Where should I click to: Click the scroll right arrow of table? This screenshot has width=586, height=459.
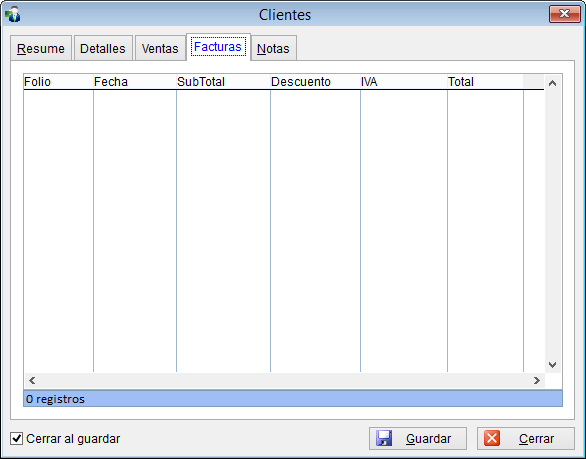tap(537, 381)
